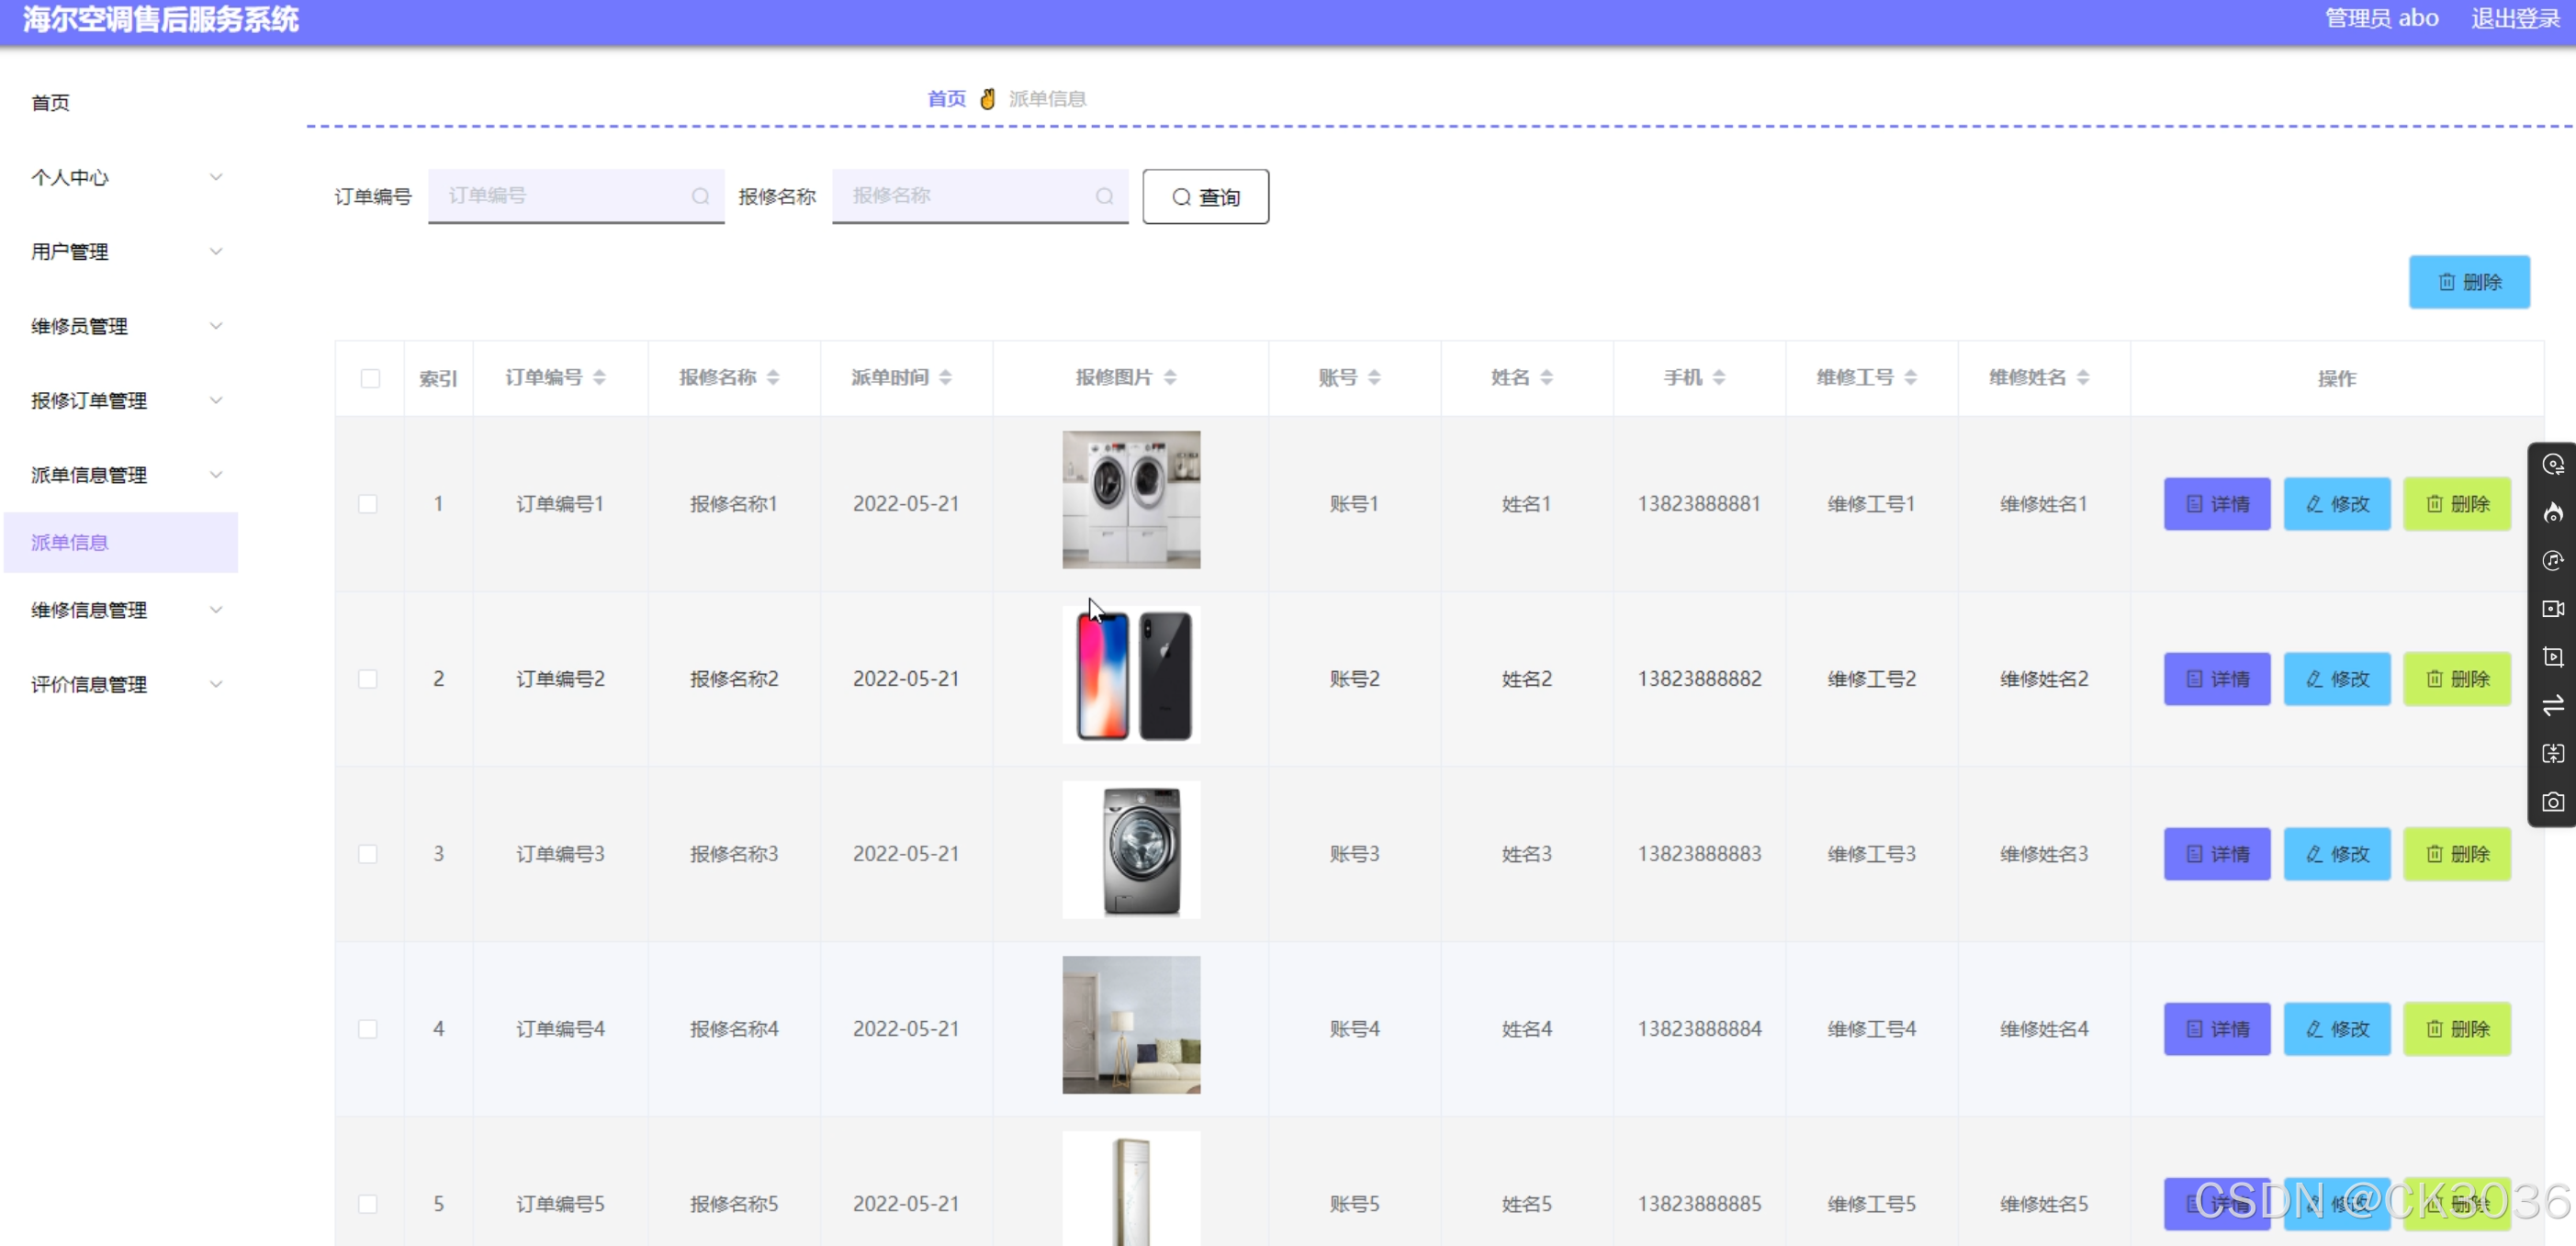Click the camera screenshot icon in side toolbar
The height and width of the screenshot is (1246, 2576).
click(x=2552, y=802)
